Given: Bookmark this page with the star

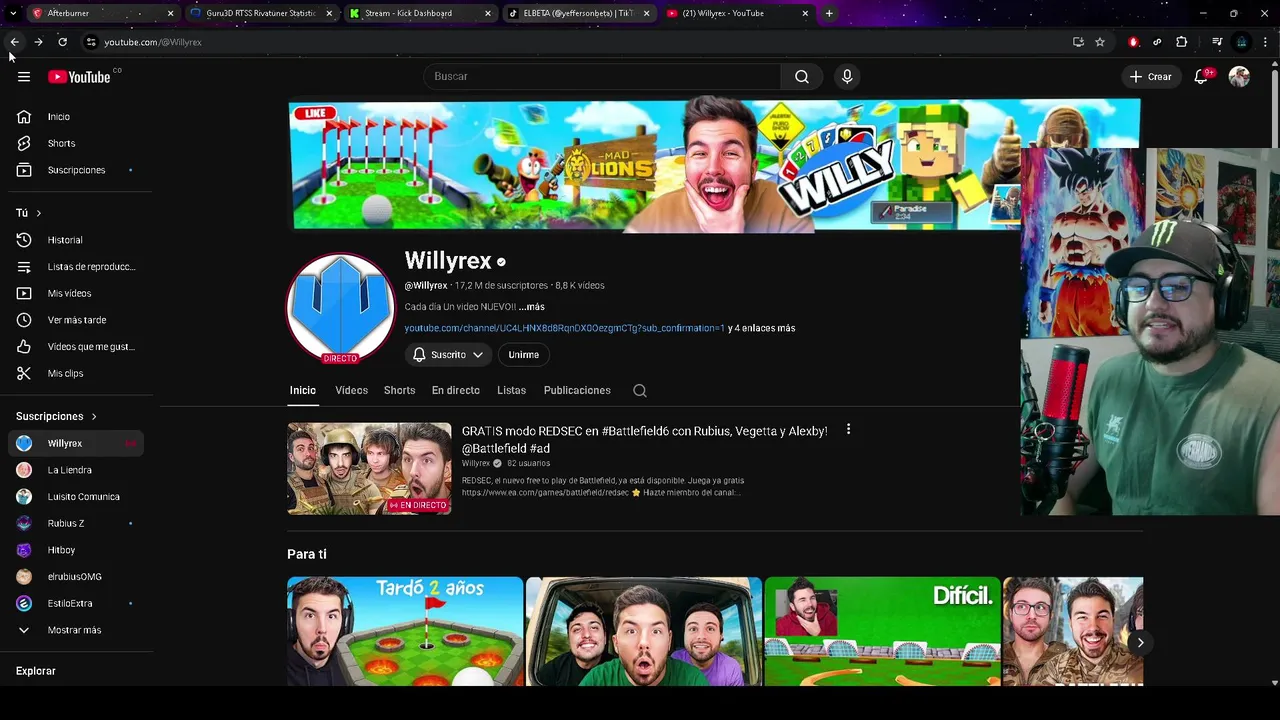Looking at the screenshot, I should click(x=1100, y=42).
